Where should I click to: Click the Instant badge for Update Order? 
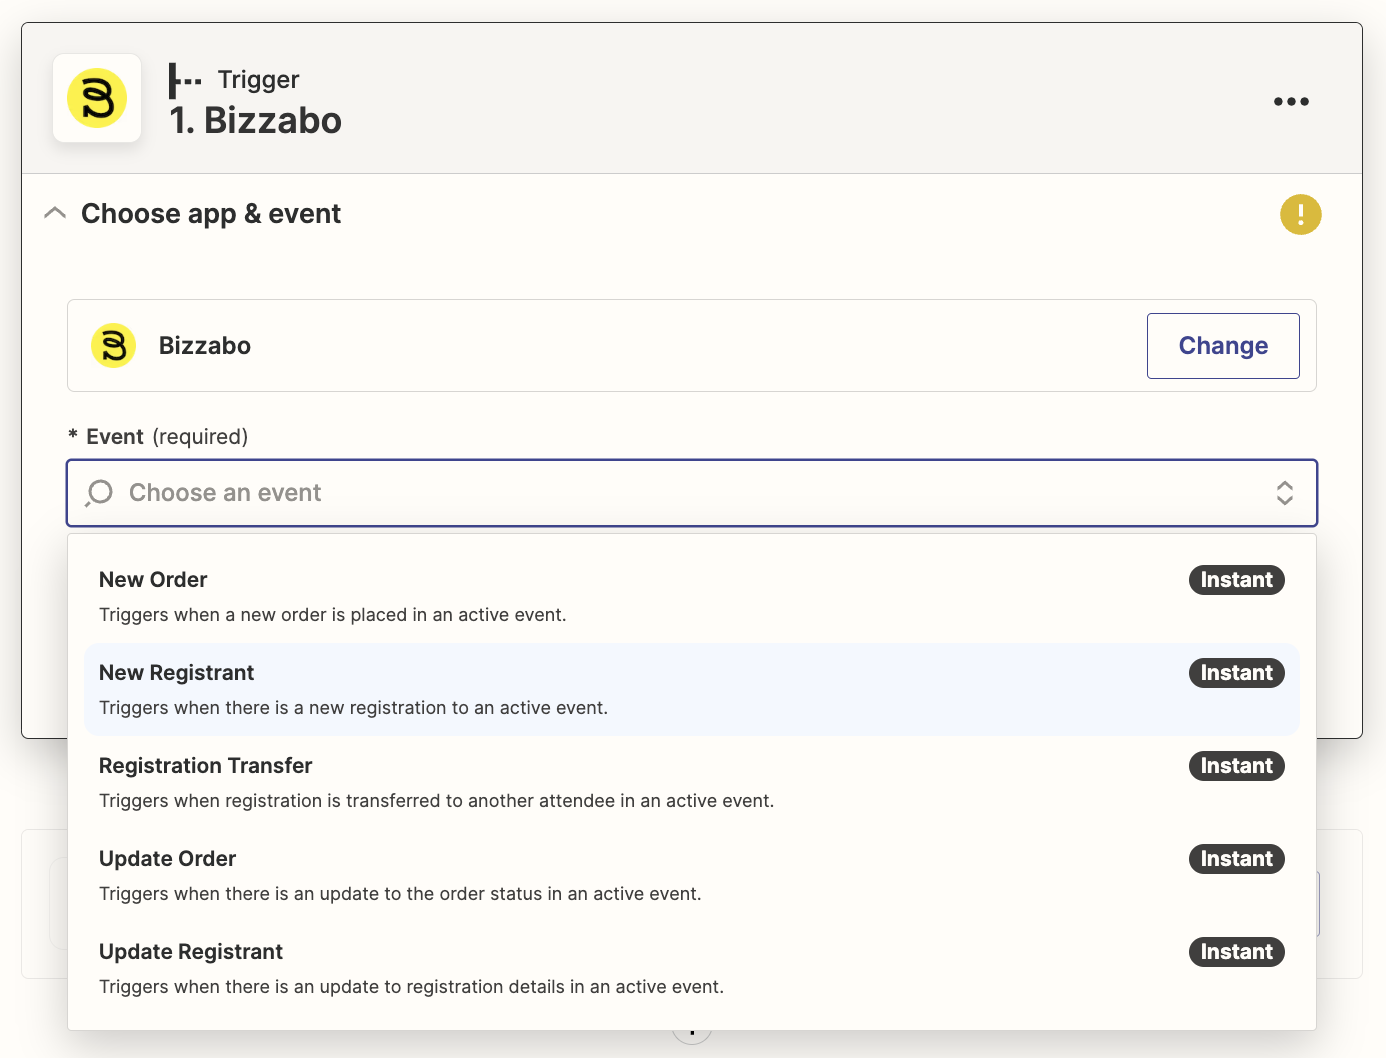click(1236, 859)
